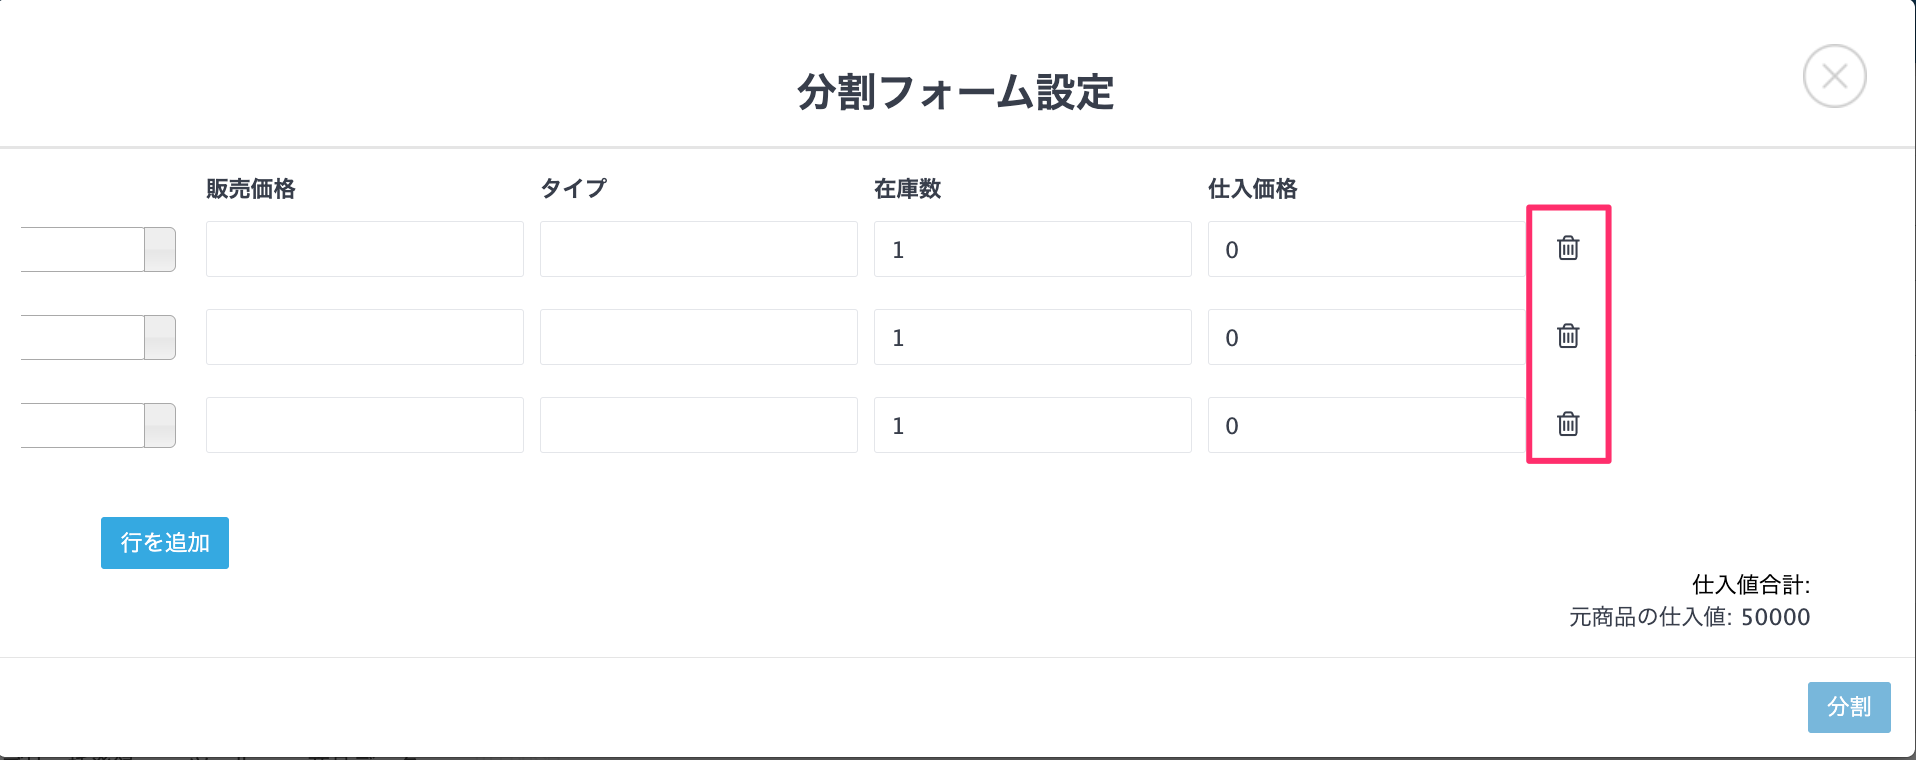The height and width of the screenshot is (760, 1916).
Task: Click the 行を追加 button
Action: (x=165, y=543)
